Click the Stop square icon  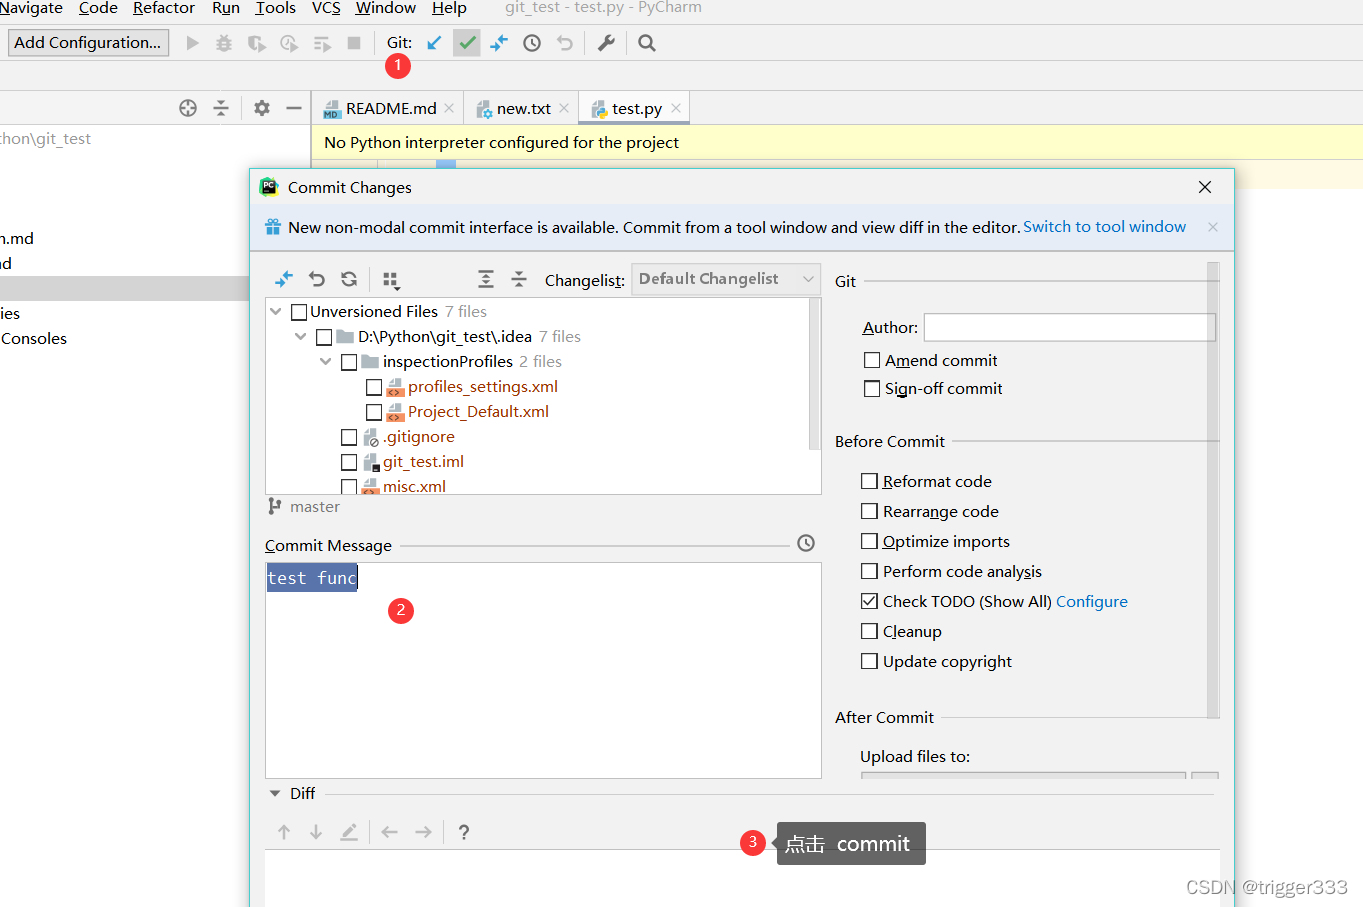click(353, 43)
